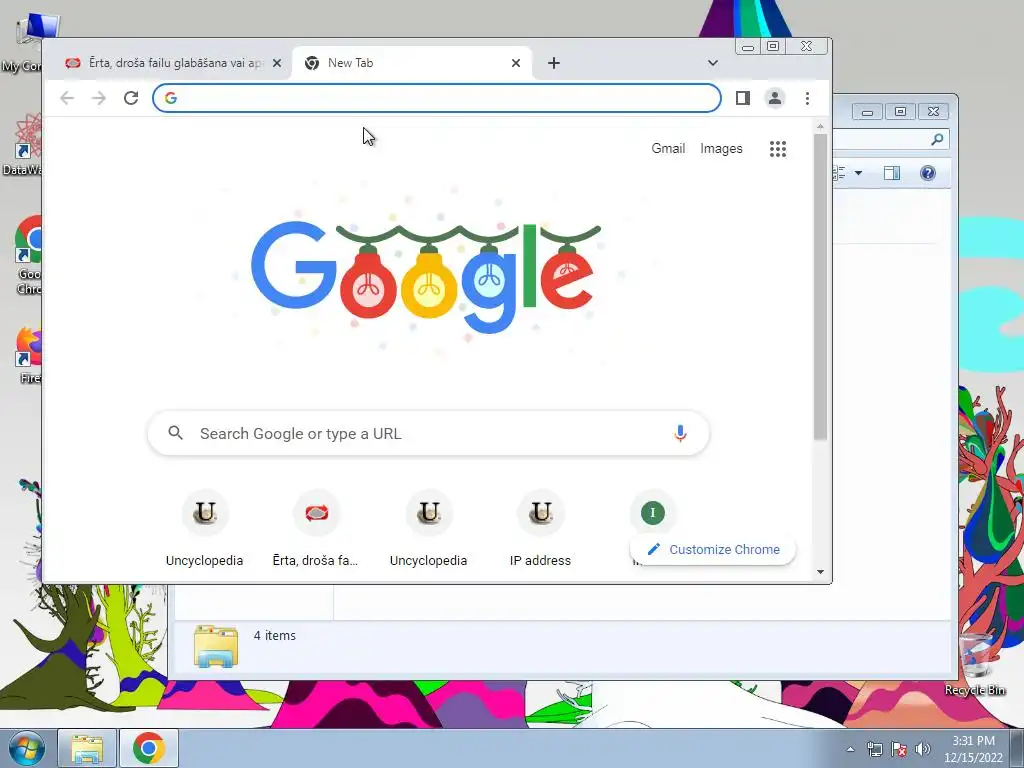Open the Ērta, droša fa... shortcut tile
The image size is (1024, 768).
pyautogui.click(x=316, y=529)
